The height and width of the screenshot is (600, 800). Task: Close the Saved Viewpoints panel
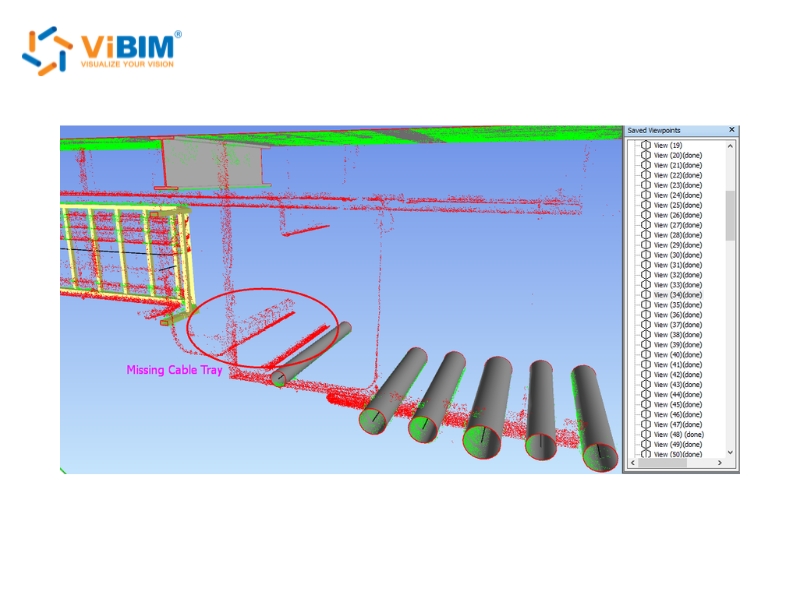pyautogui.click(x=732, y=130)
